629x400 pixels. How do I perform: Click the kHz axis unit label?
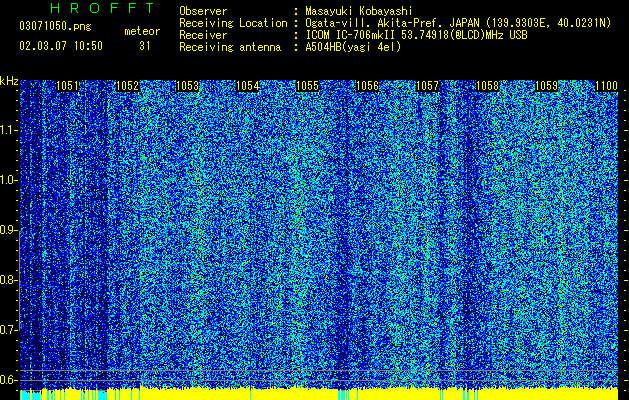tap(9, 81)
